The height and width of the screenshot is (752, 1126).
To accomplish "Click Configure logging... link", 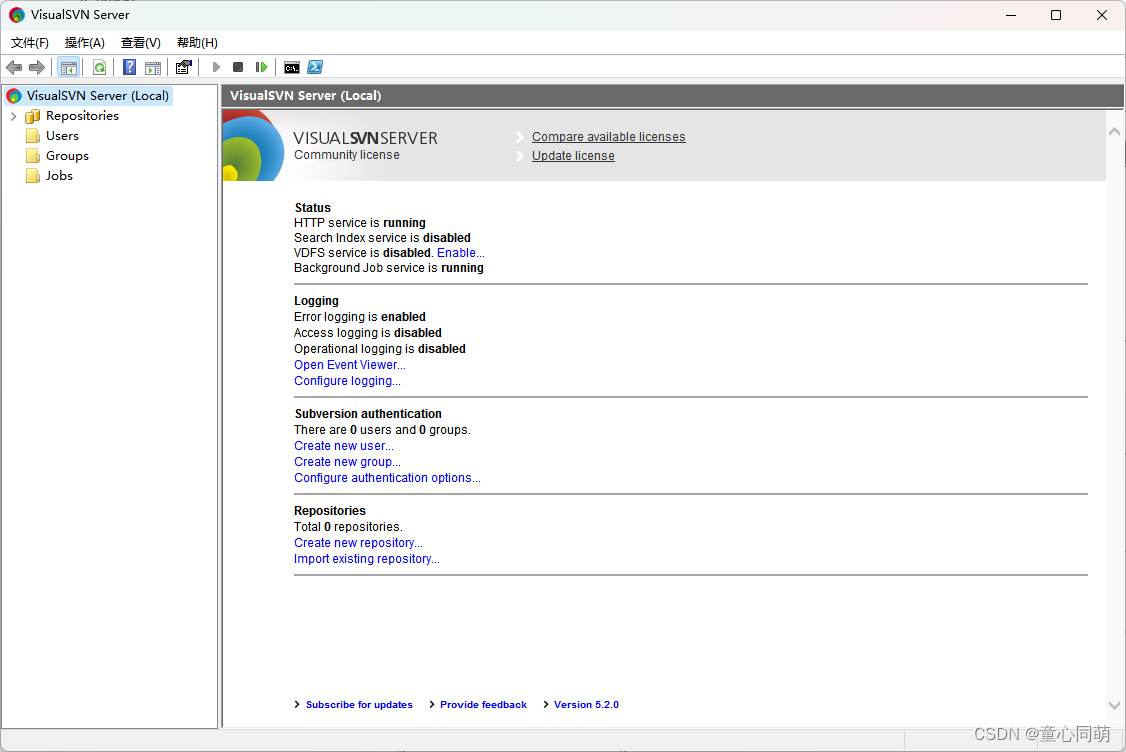I will coord(347,381).
